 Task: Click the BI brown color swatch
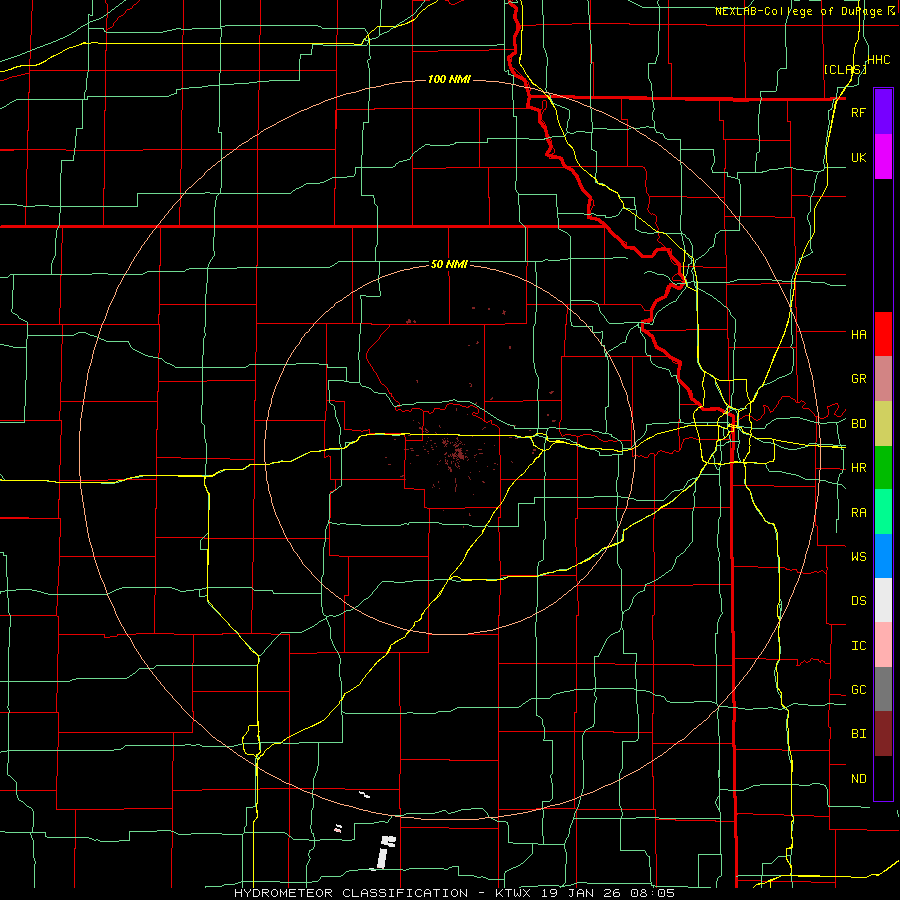click(883, 734)
